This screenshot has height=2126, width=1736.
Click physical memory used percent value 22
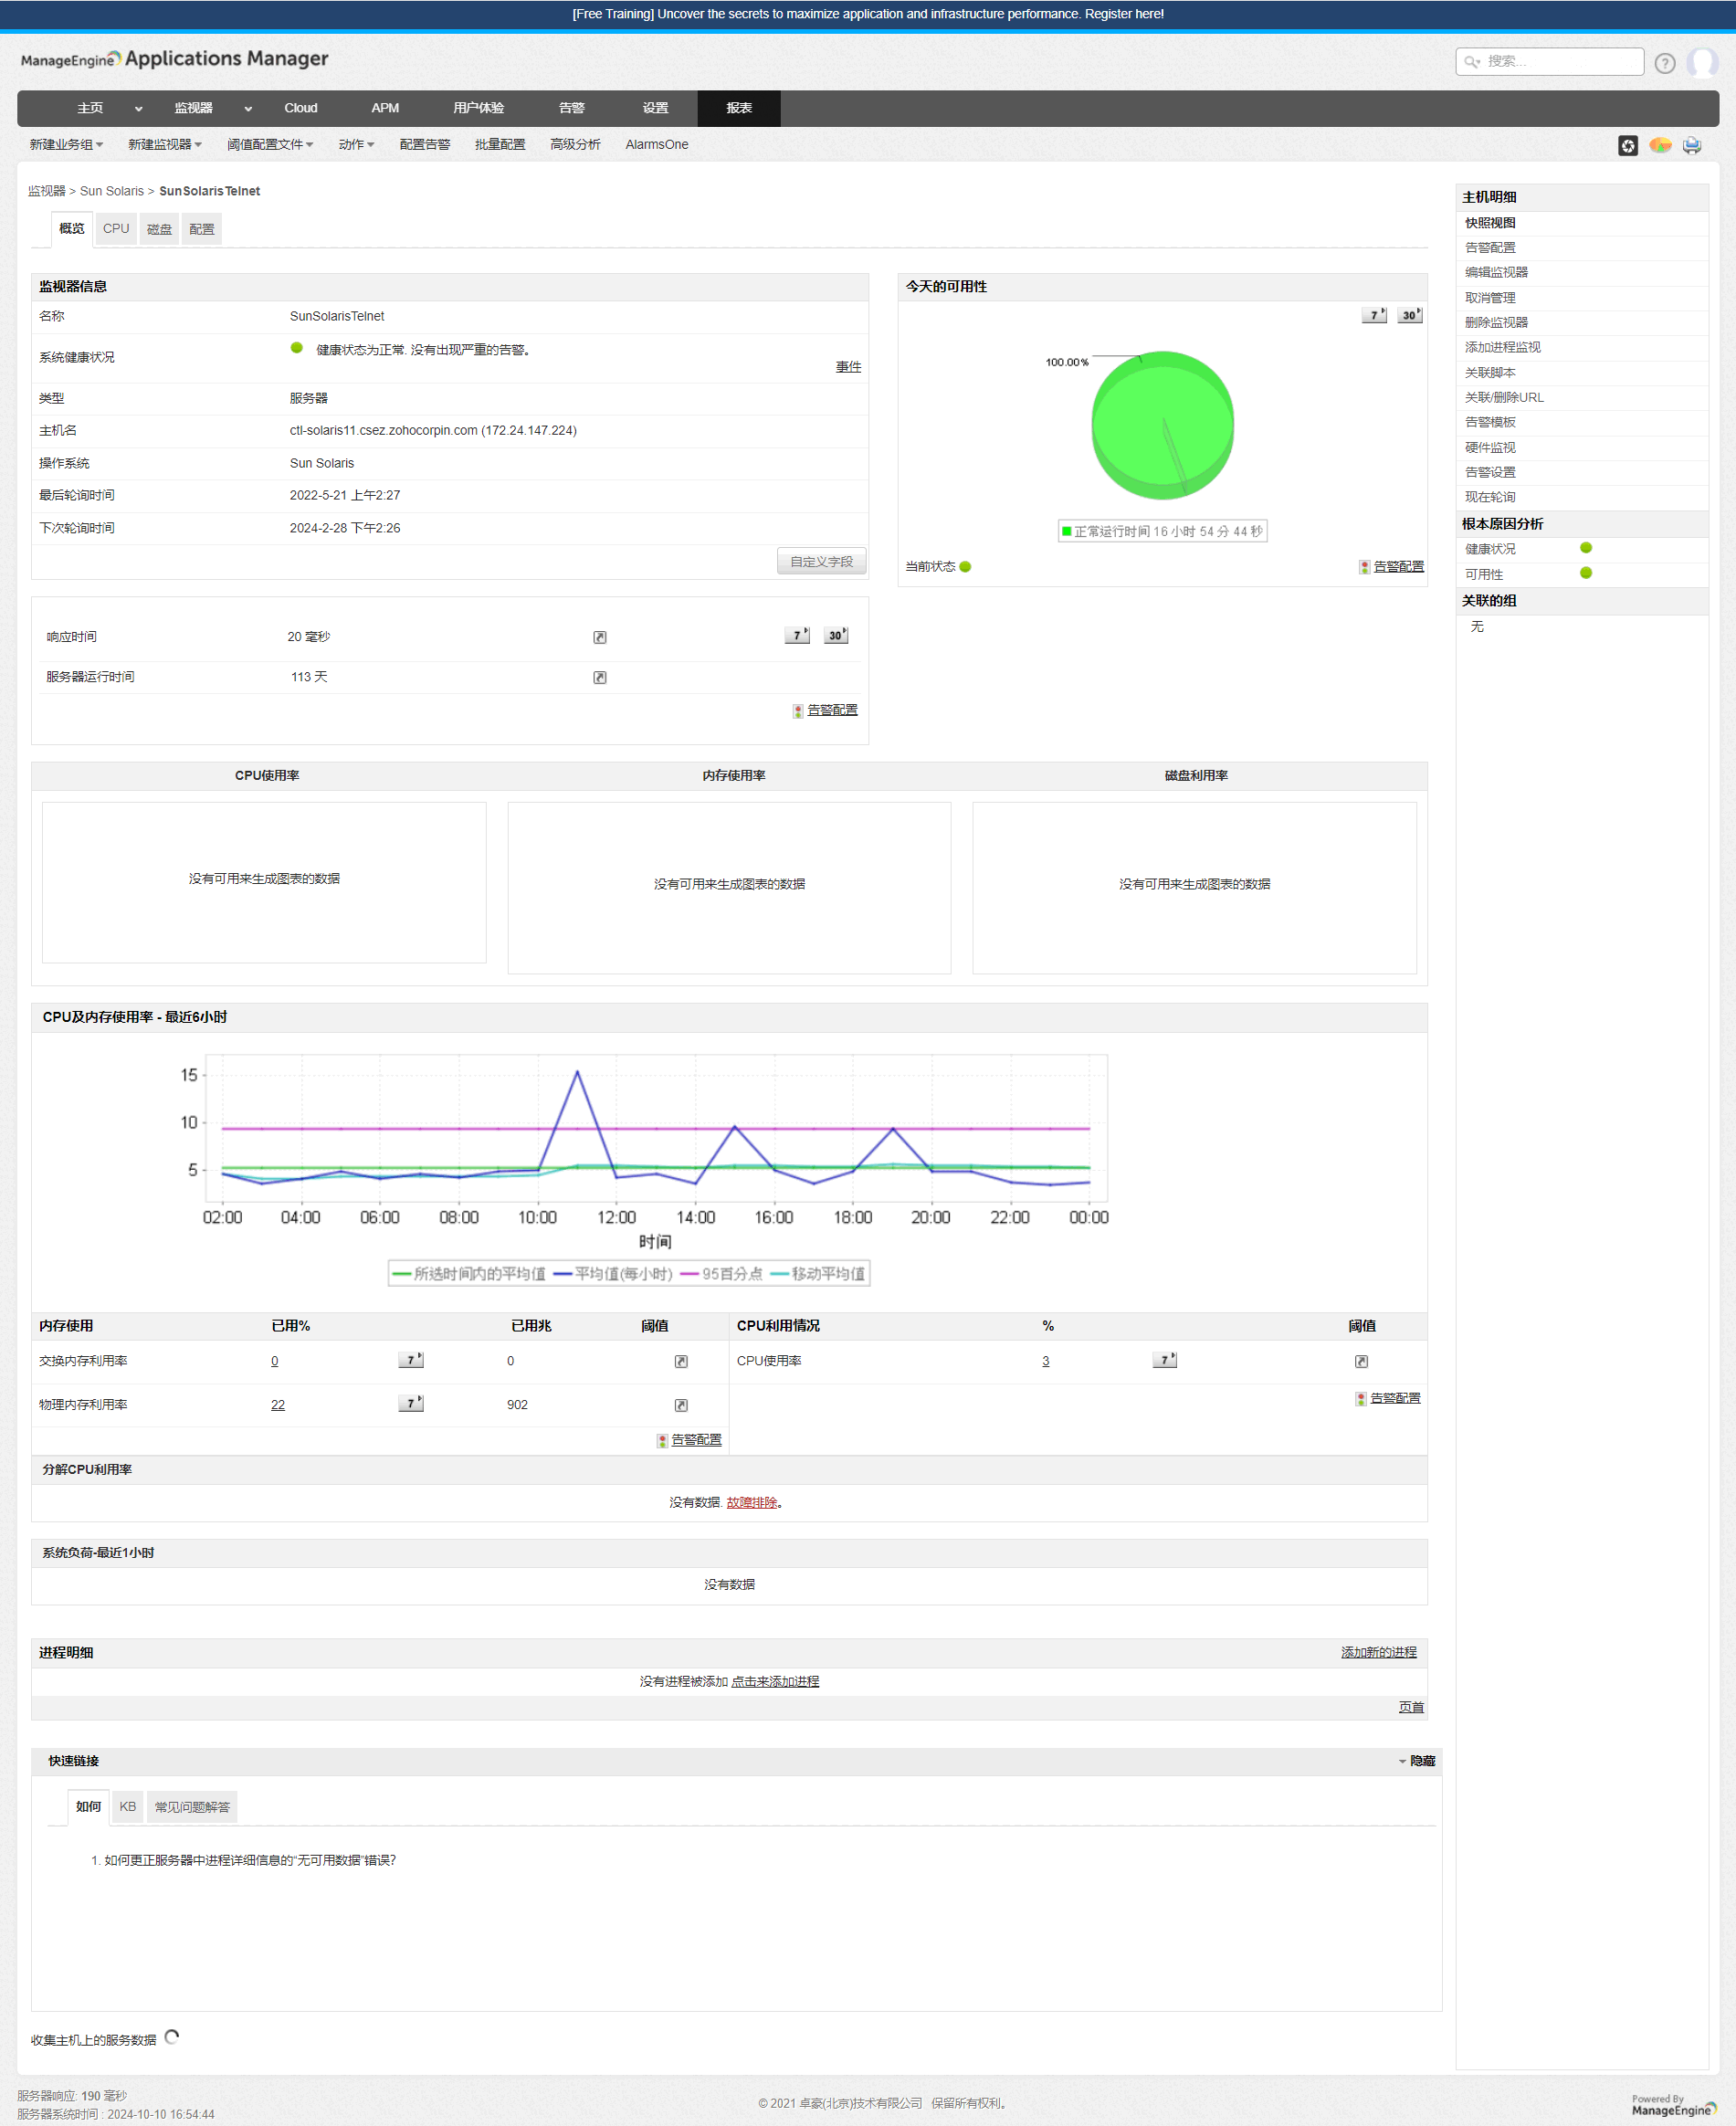click(278, 1405)
